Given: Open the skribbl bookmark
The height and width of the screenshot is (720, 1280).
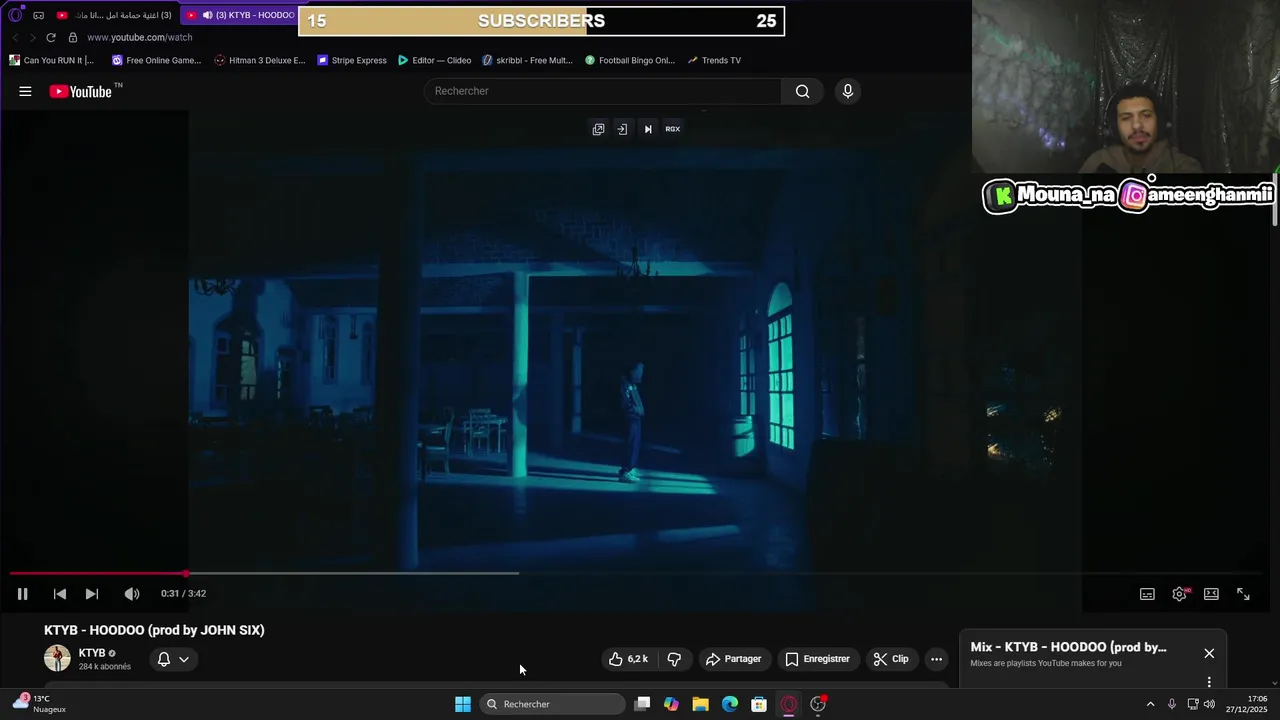Looking at the screenshot, I should (527, 60).
